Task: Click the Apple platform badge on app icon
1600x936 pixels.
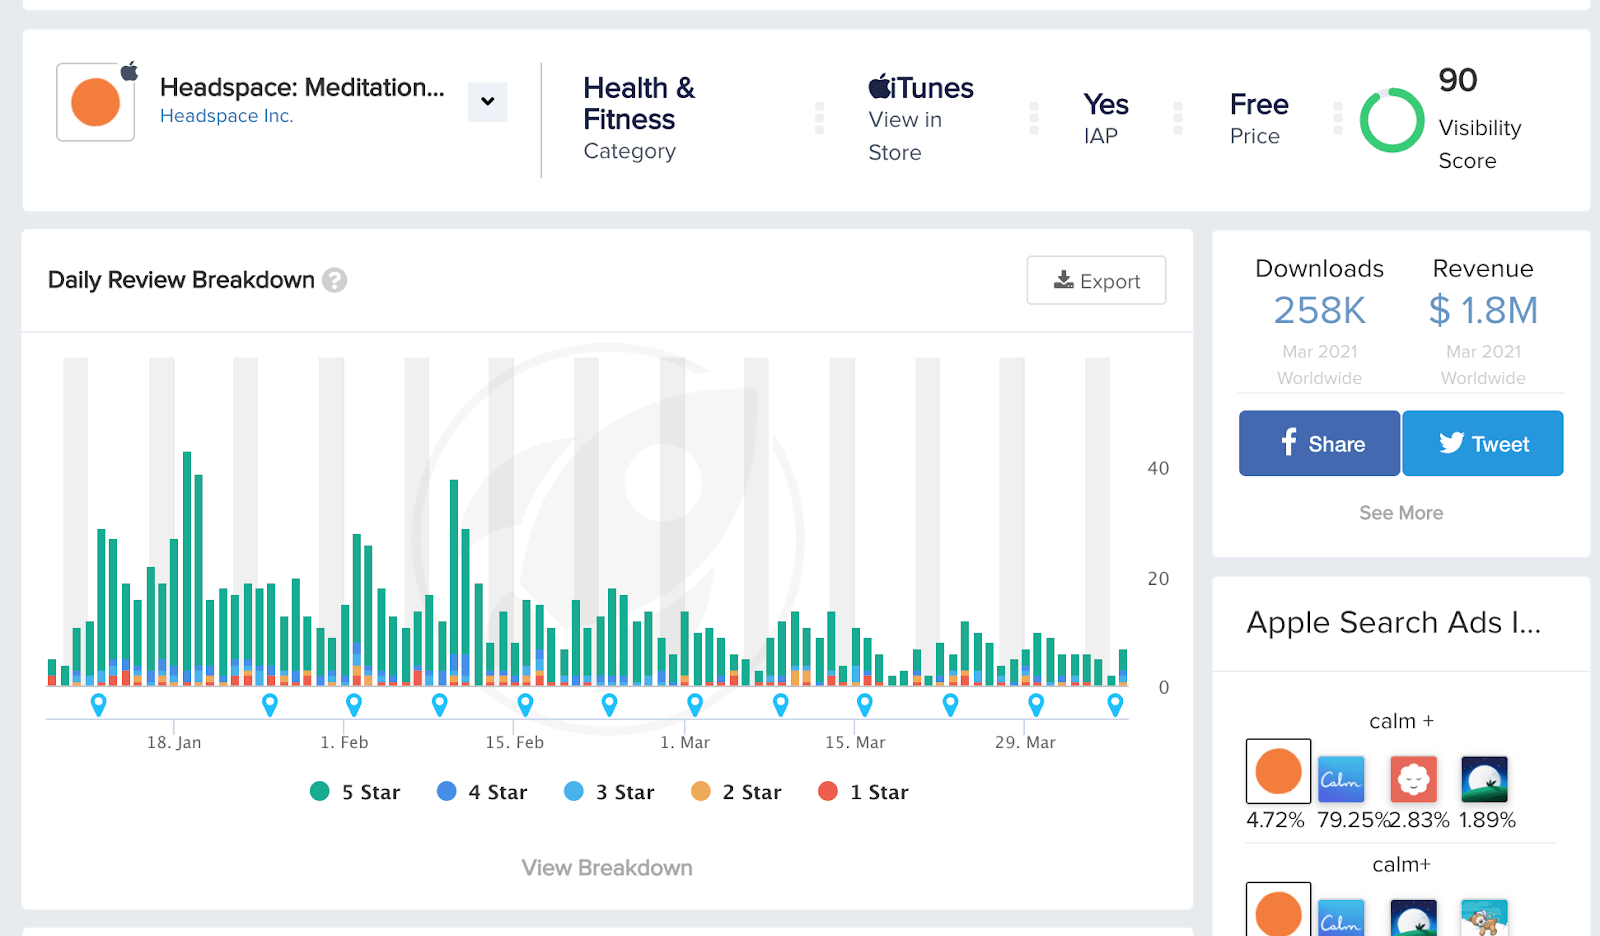Action: pos(130,71)
